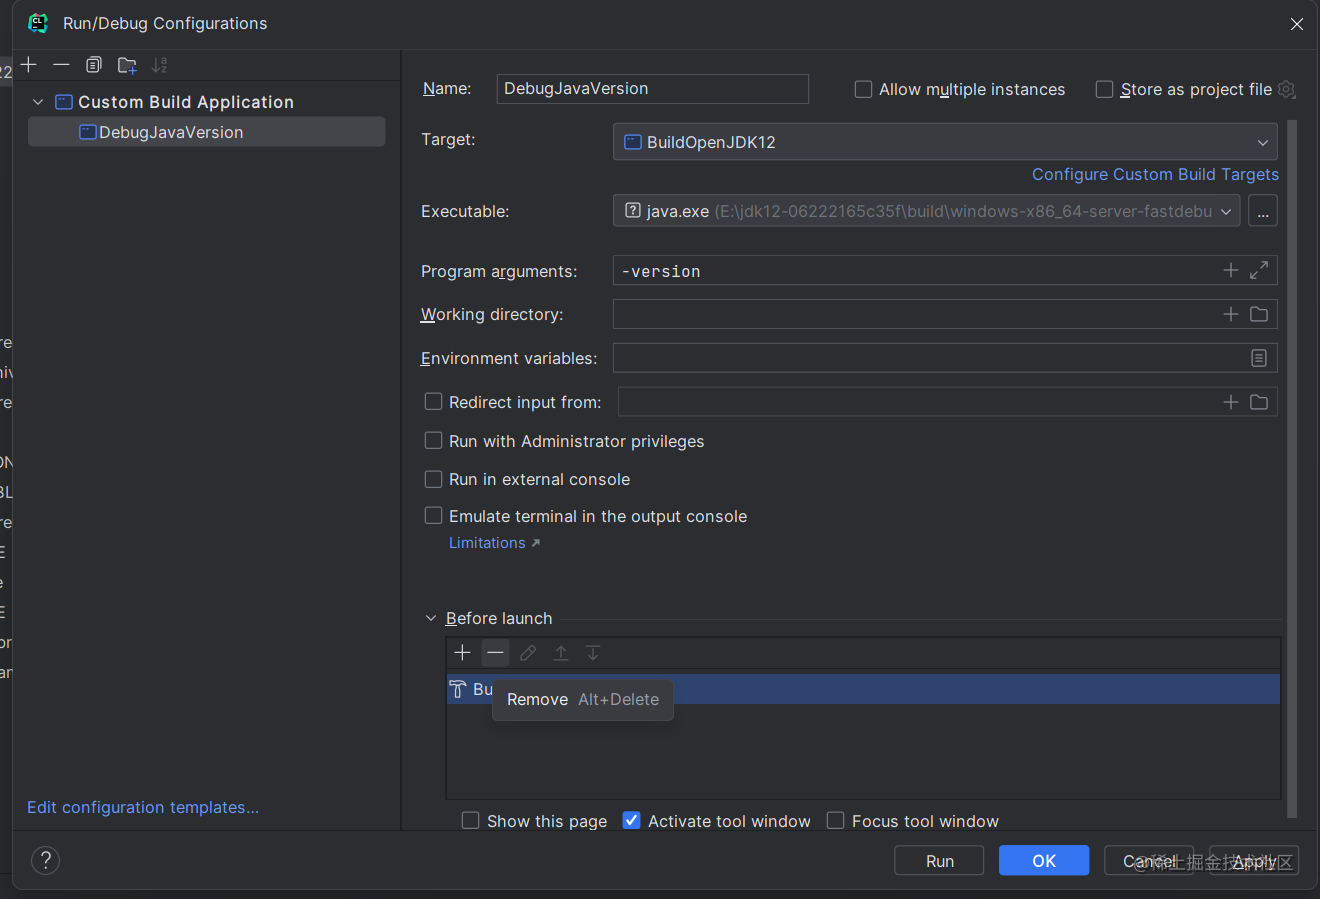
Task: Enable Emulate terminal in output console
Action: [x=433, y=515]
